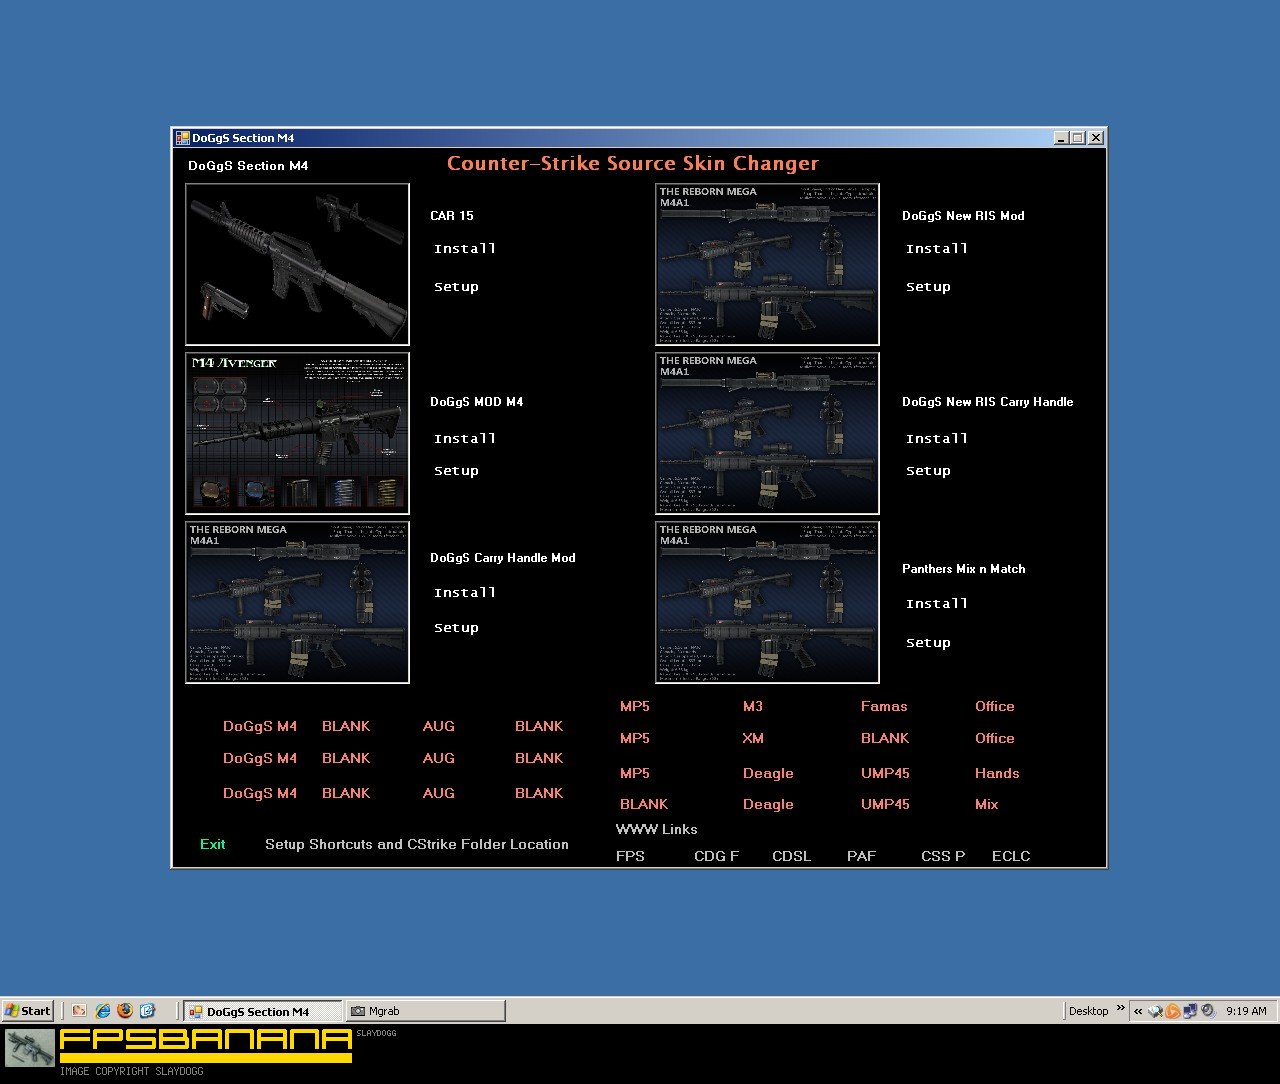Click the M4 Avenger preview thumbnail
This screenshot has width=1280, height=1084.
coord(297,433)
